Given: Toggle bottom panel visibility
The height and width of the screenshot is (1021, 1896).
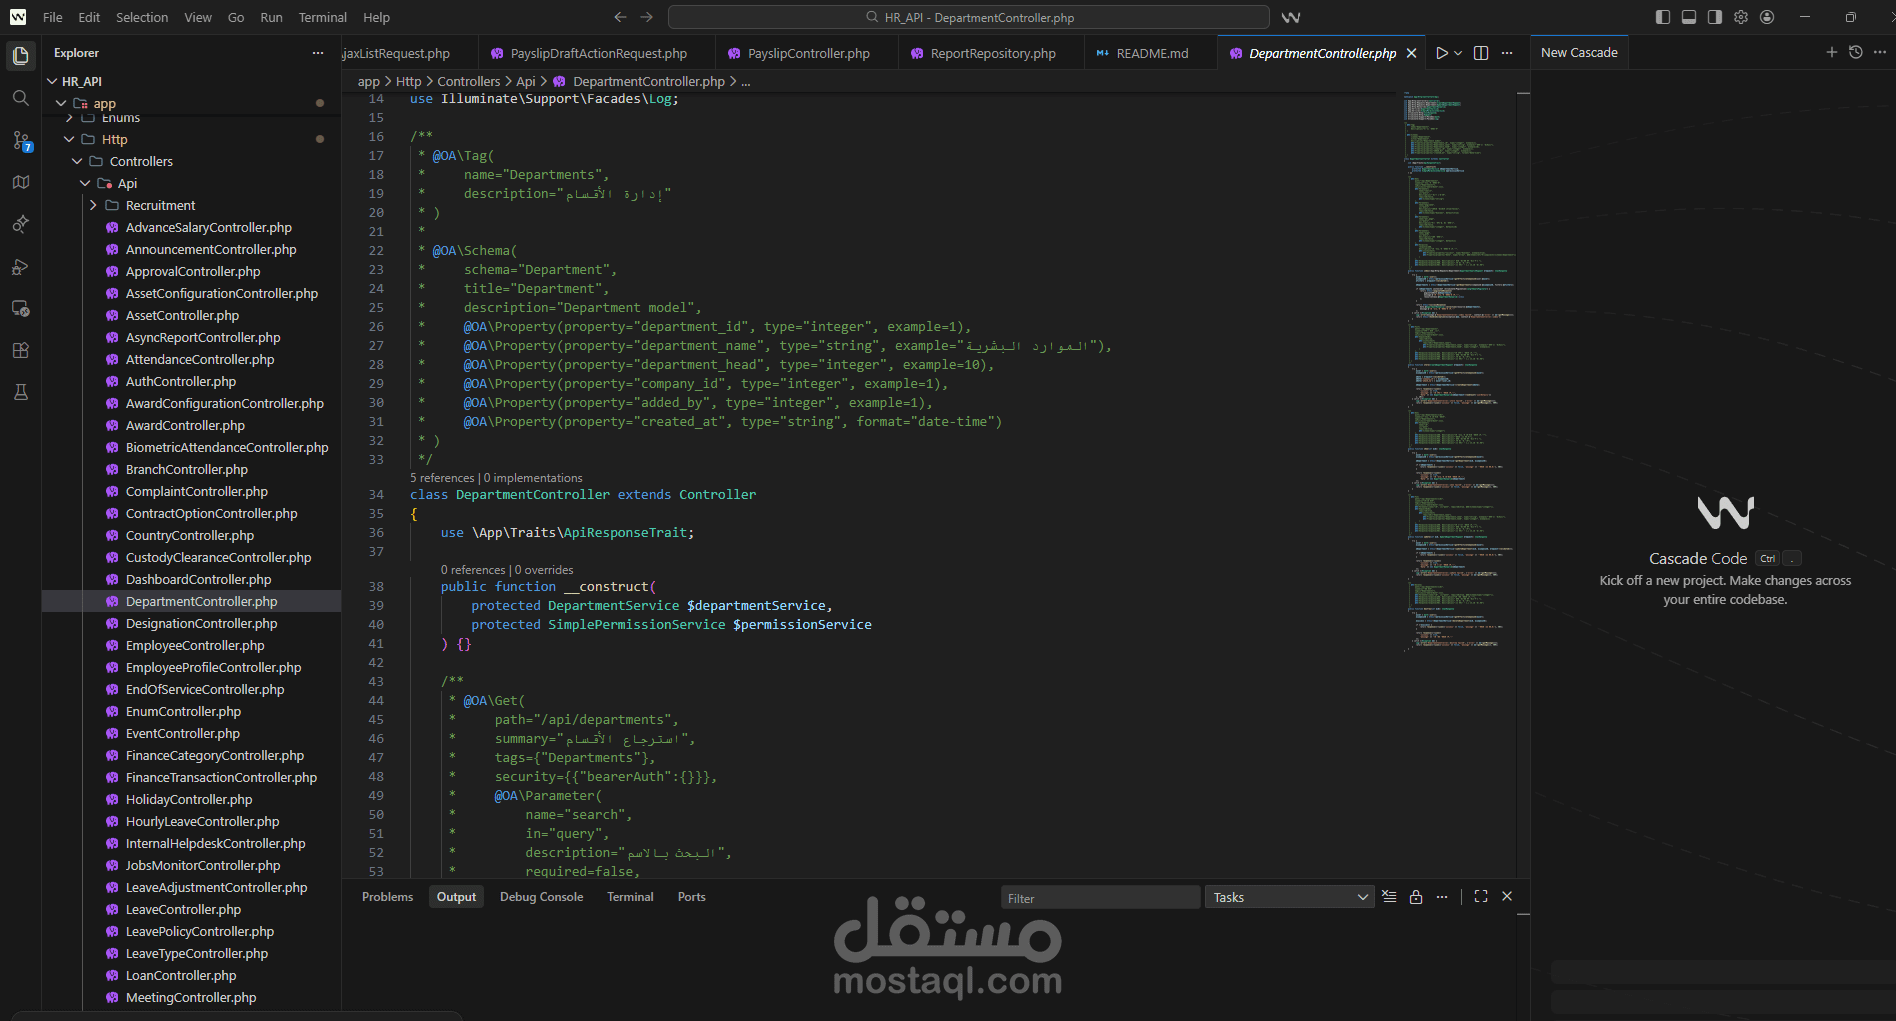Looking at the screenshot, I should [x=1689, y=17].
